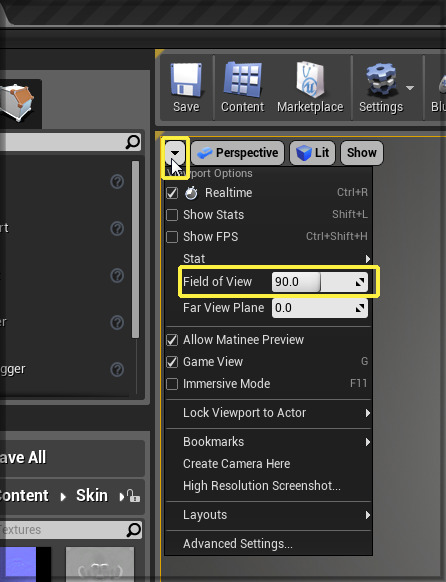This screenshot has width=446, height=582.
Task: Click the Far View Plane spinner handle icon
Action: [360, 308]
